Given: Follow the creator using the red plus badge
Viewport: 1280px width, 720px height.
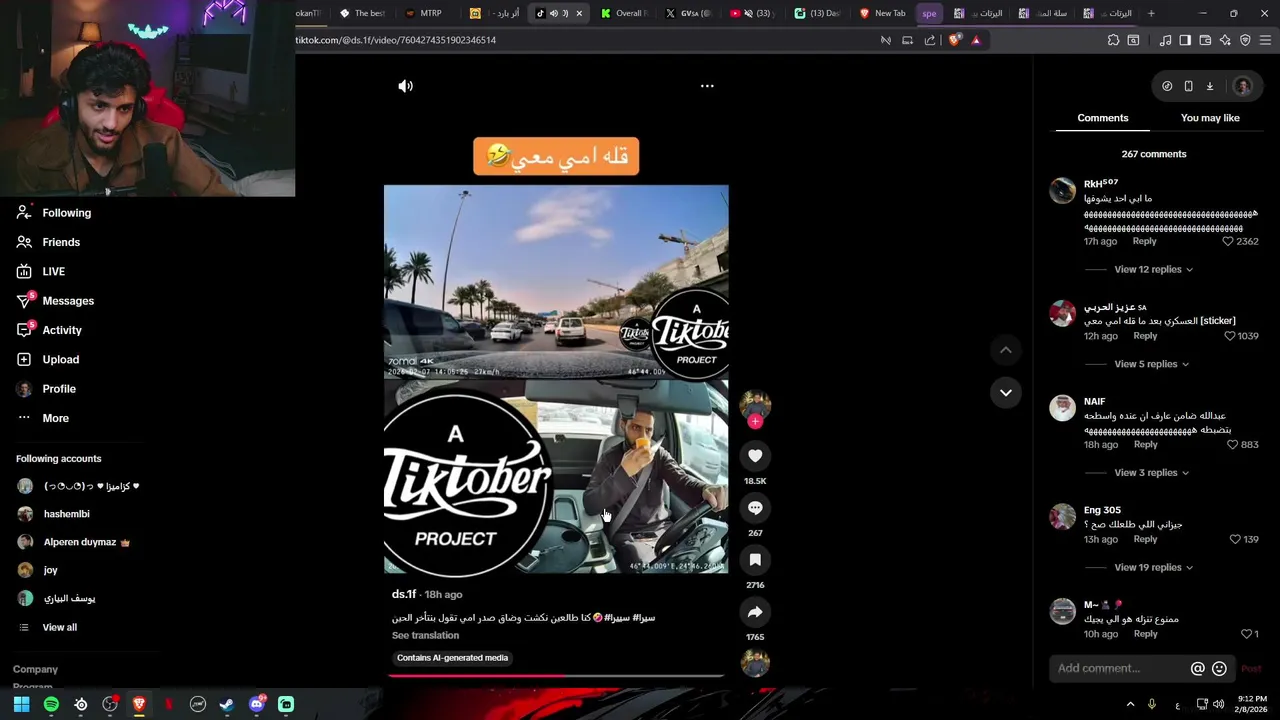Looking at the screenshot, I should [x=755, y=422].
